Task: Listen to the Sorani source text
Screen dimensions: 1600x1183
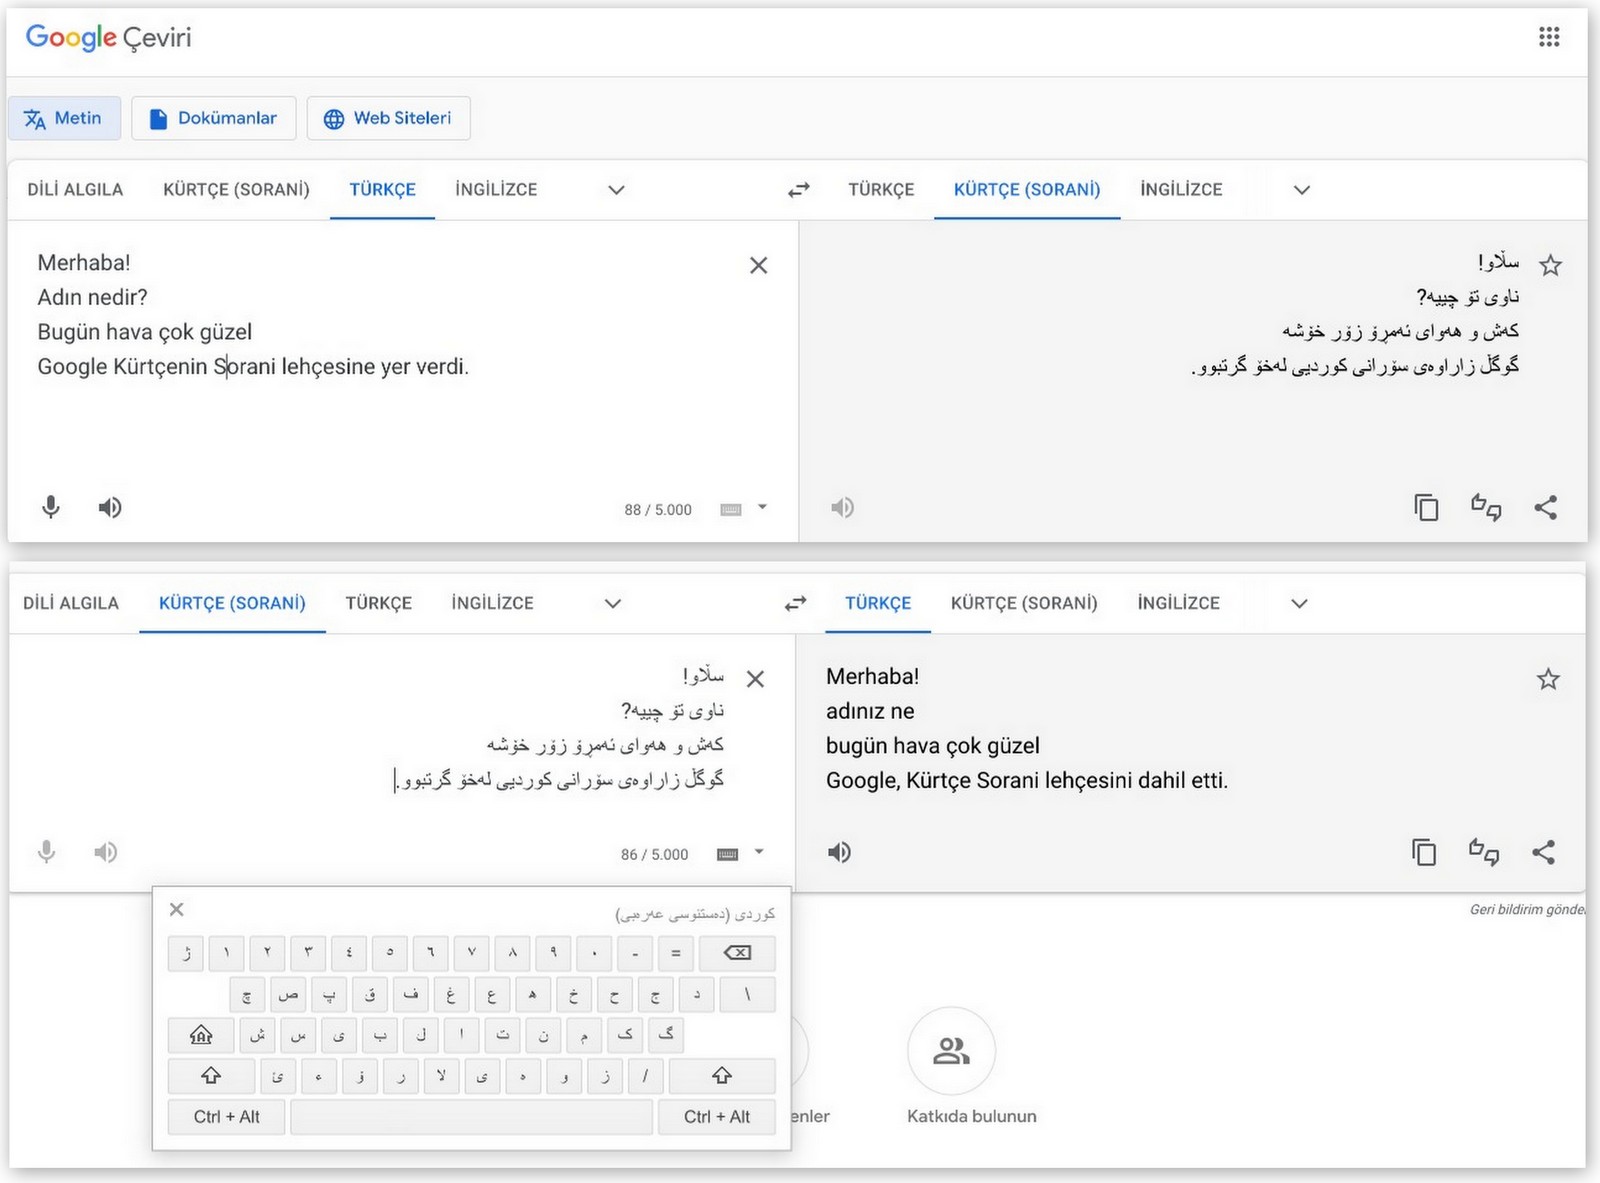Action: click(x=106, y=852)
